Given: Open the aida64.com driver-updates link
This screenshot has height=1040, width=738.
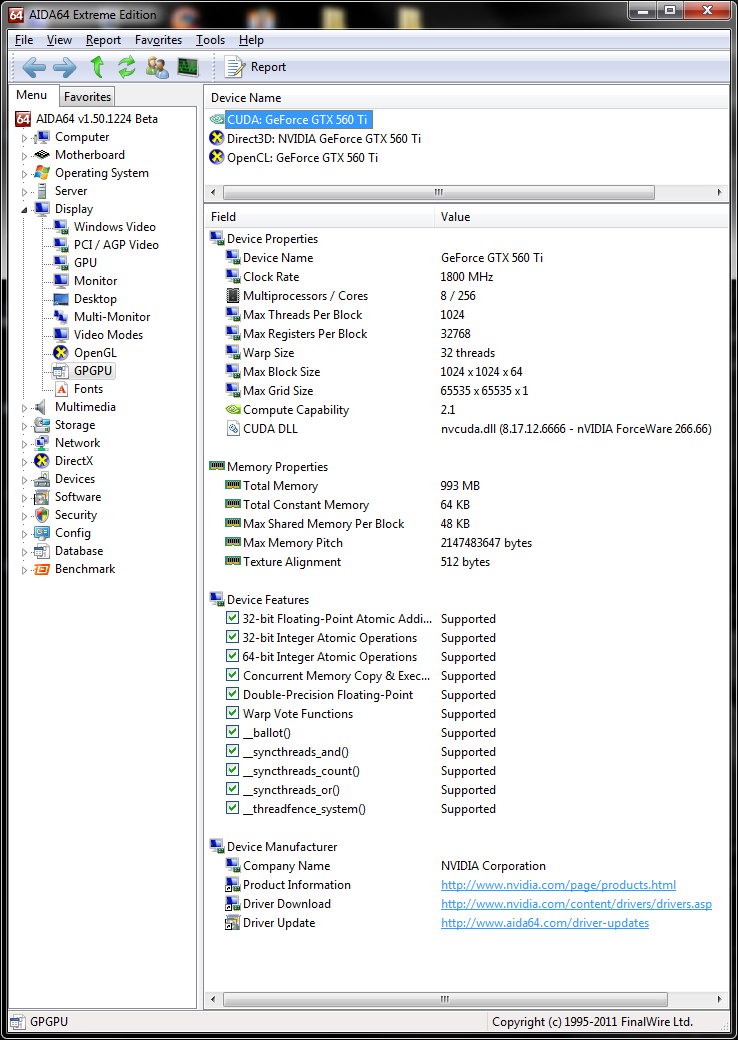Looking at the screenshot, I should tap(545, 923).
